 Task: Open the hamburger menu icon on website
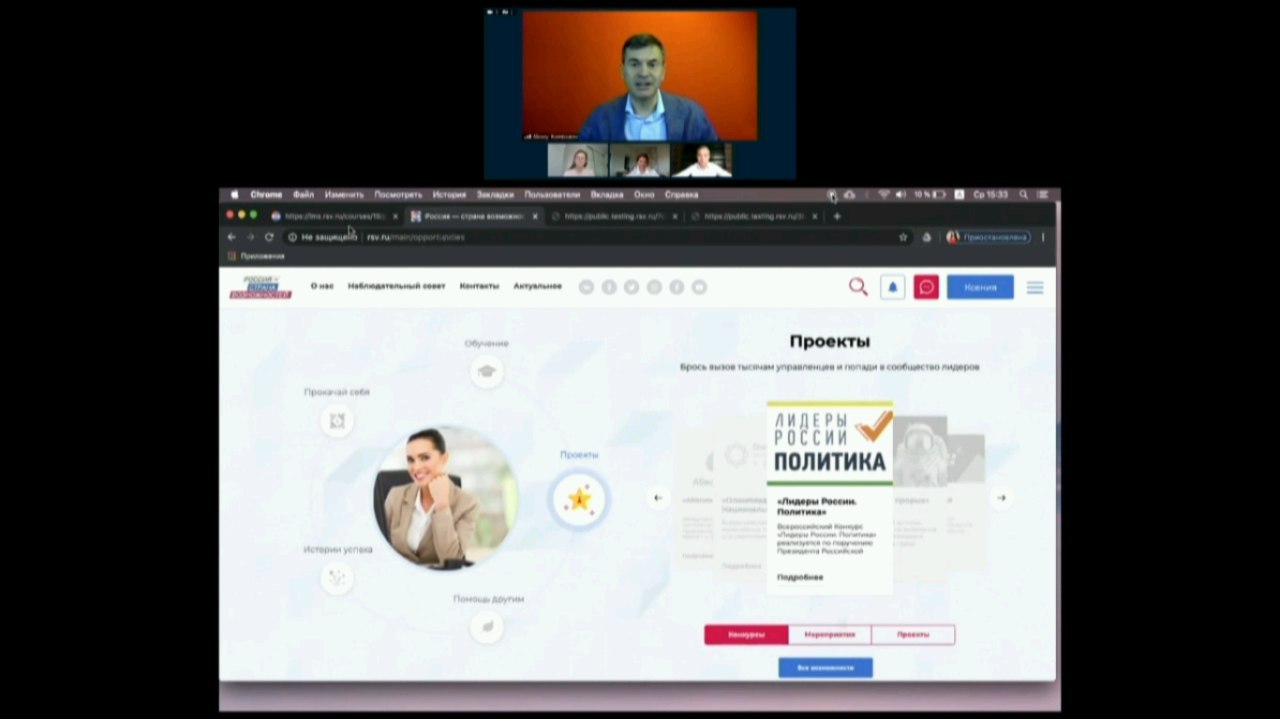pos(1035,287)
